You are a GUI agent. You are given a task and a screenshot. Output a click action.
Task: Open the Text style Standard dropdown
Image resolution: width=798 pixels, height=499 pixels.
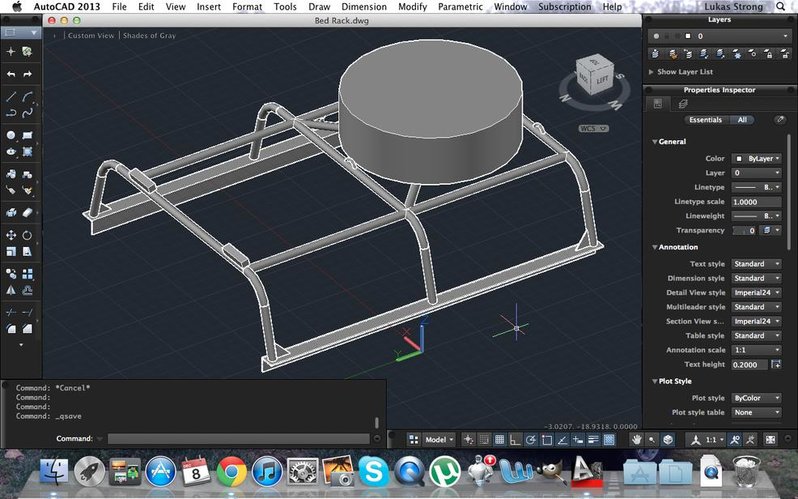point(756,264)
